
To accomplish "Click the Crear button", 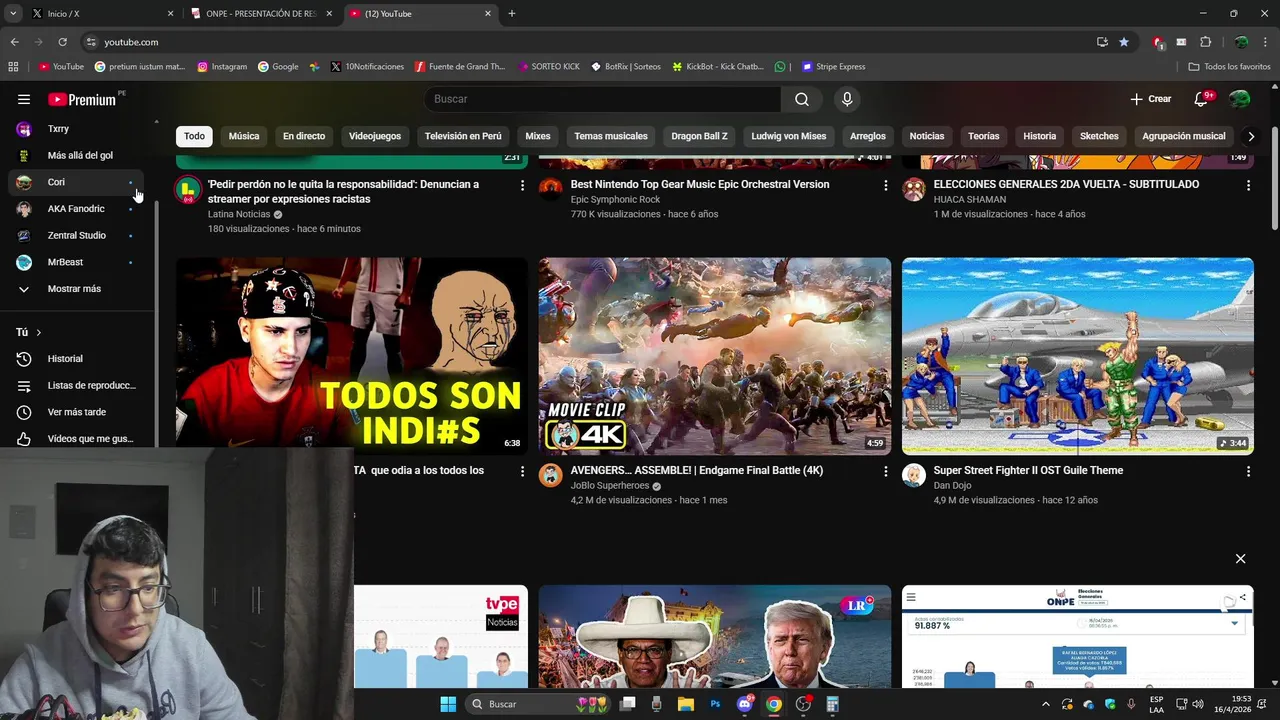I will (1151, 99).
